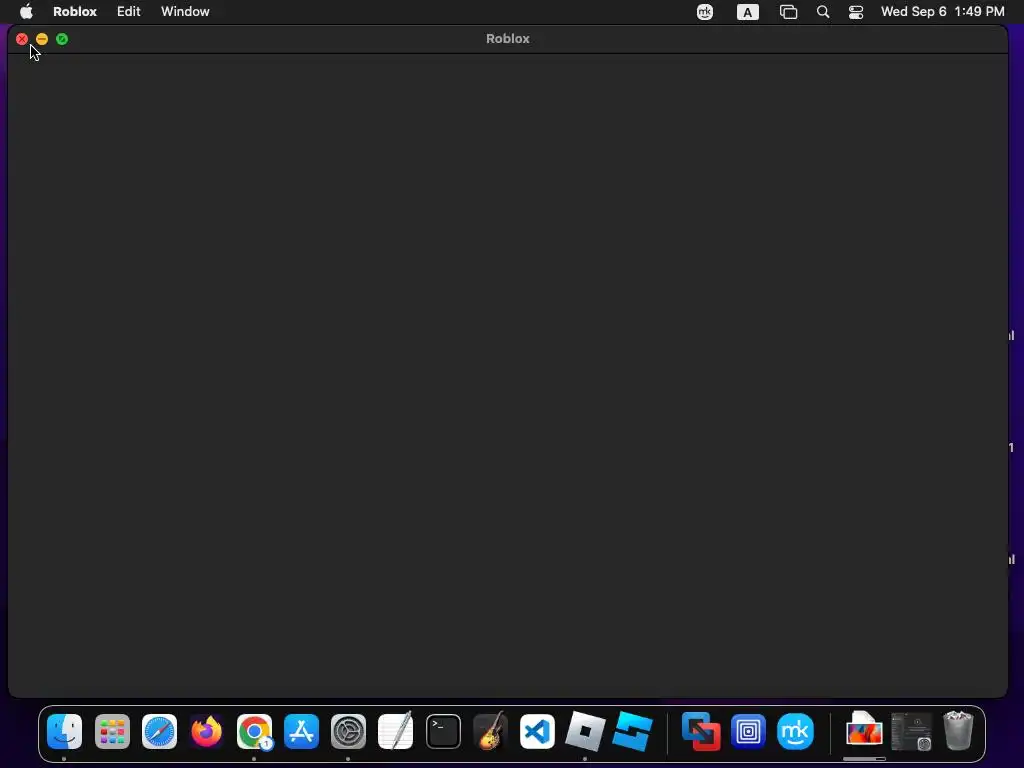This screenshot has width=1024, height=768.
Task: Launch GarageBand from the Dock
Action: [490, 731]
